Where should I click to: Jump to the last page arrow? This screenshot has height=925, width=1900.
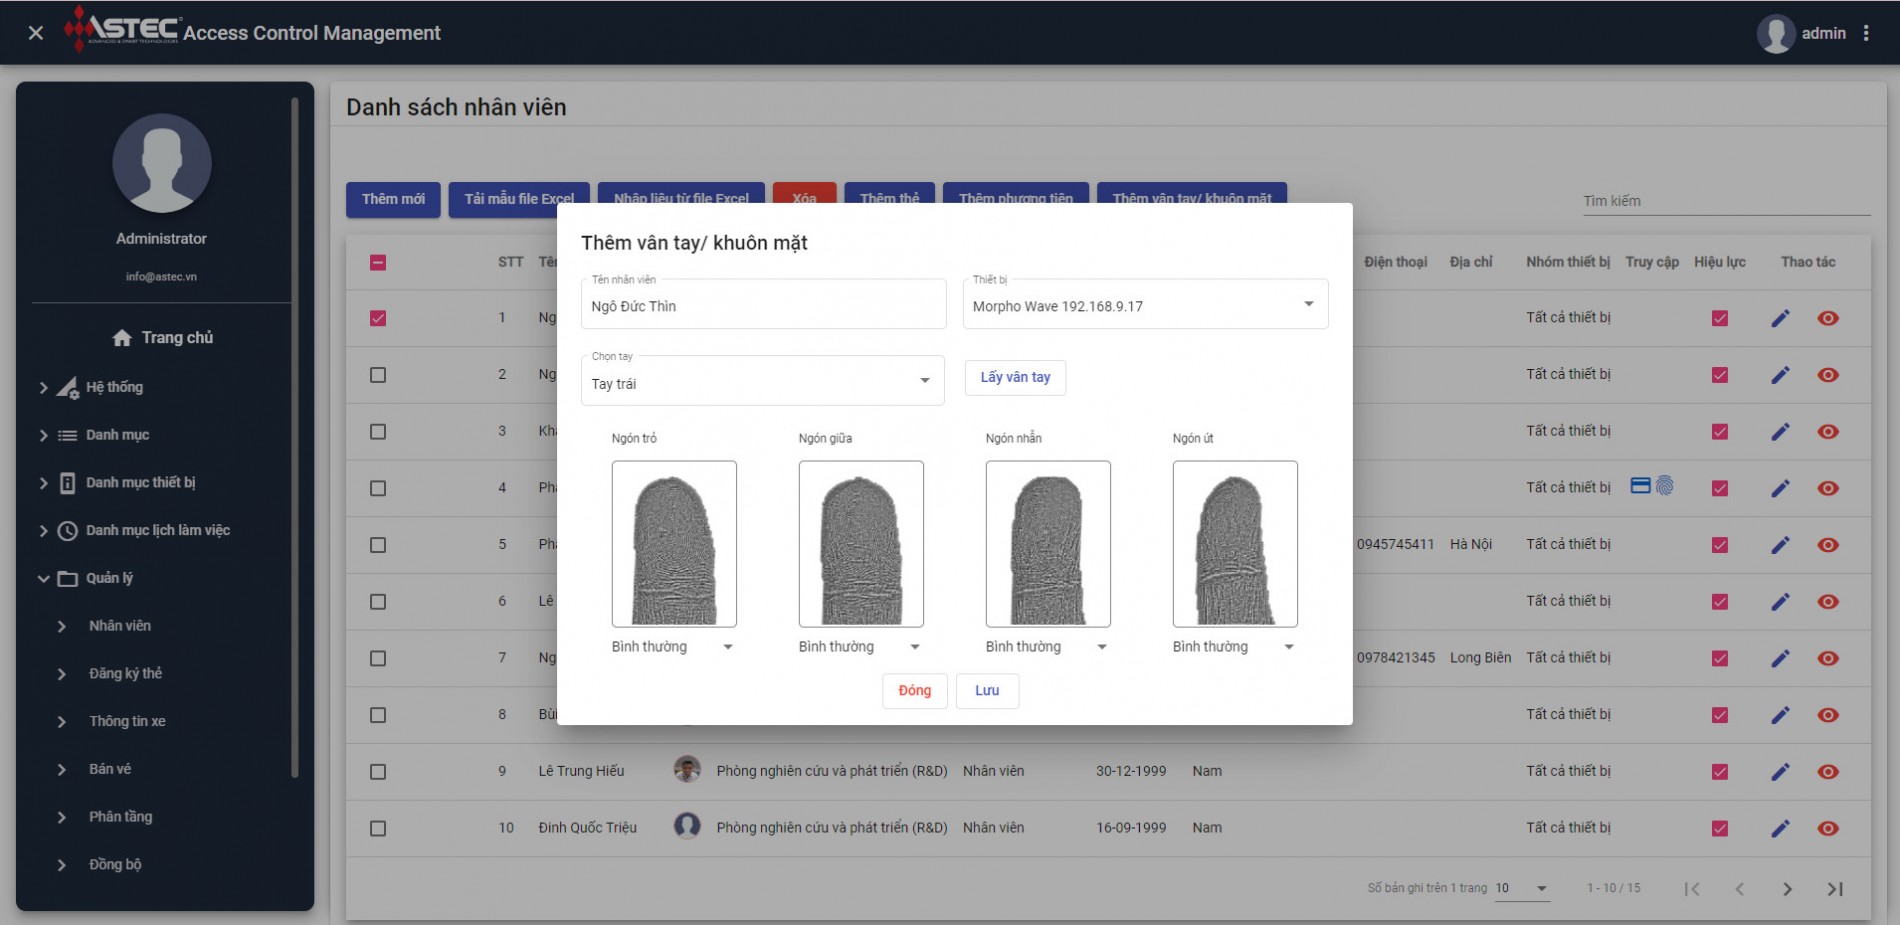[1835, 889]
